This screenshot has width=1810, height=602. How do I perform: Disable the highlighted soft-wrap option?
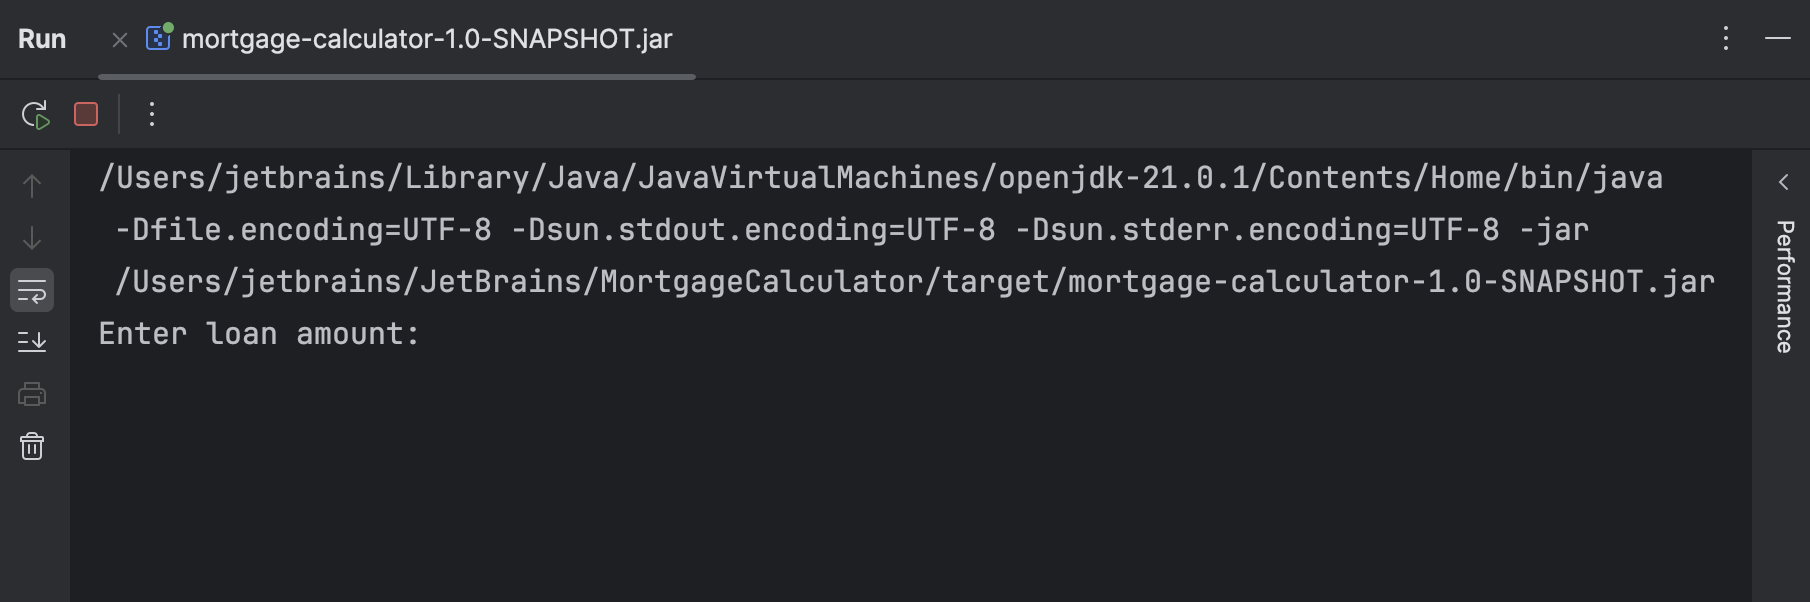pos(31,292)
